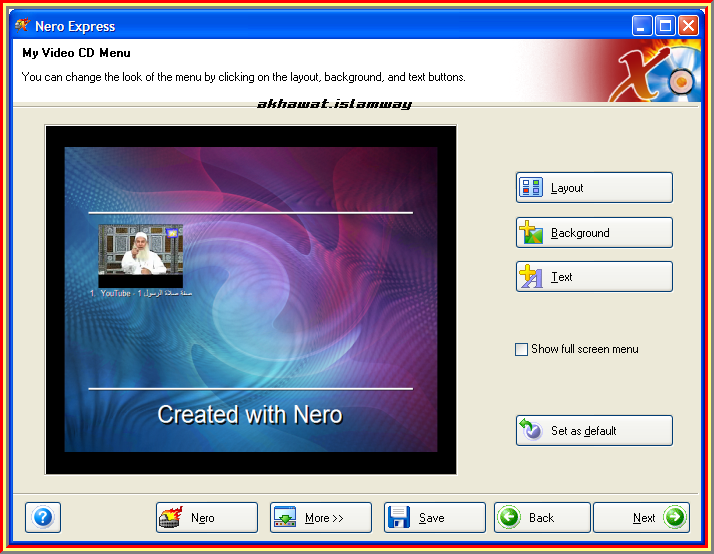Close the Nero Express window
714x554 pixels.
click(688, 25)
